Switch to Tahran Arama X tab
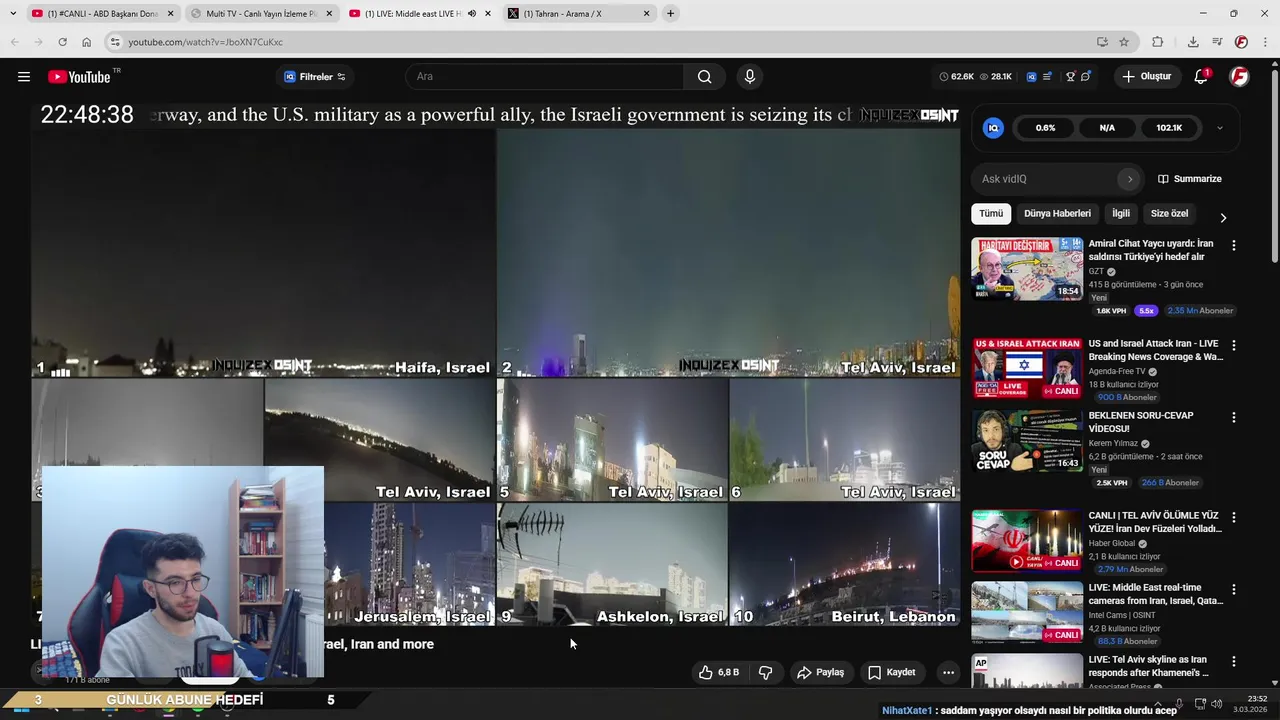 579,14
